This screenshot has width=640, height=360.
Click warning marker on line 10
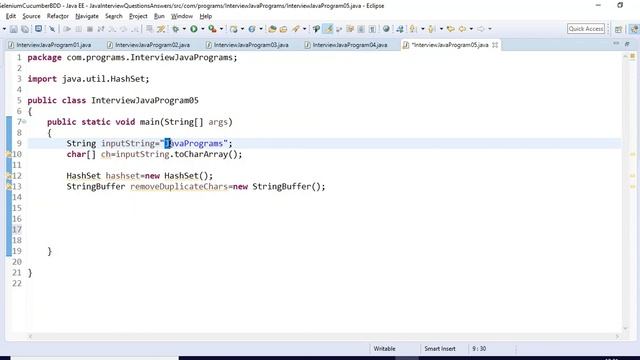(9, 154)
